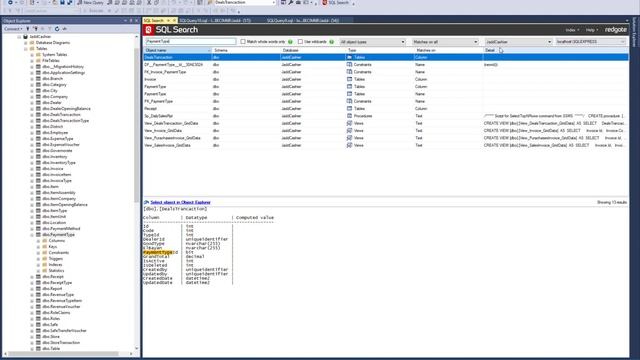This screenshot has height=360, width=640.
Task: Select the Indexes folder under dbo.PaymentType
Action: [x=56, y=264]
